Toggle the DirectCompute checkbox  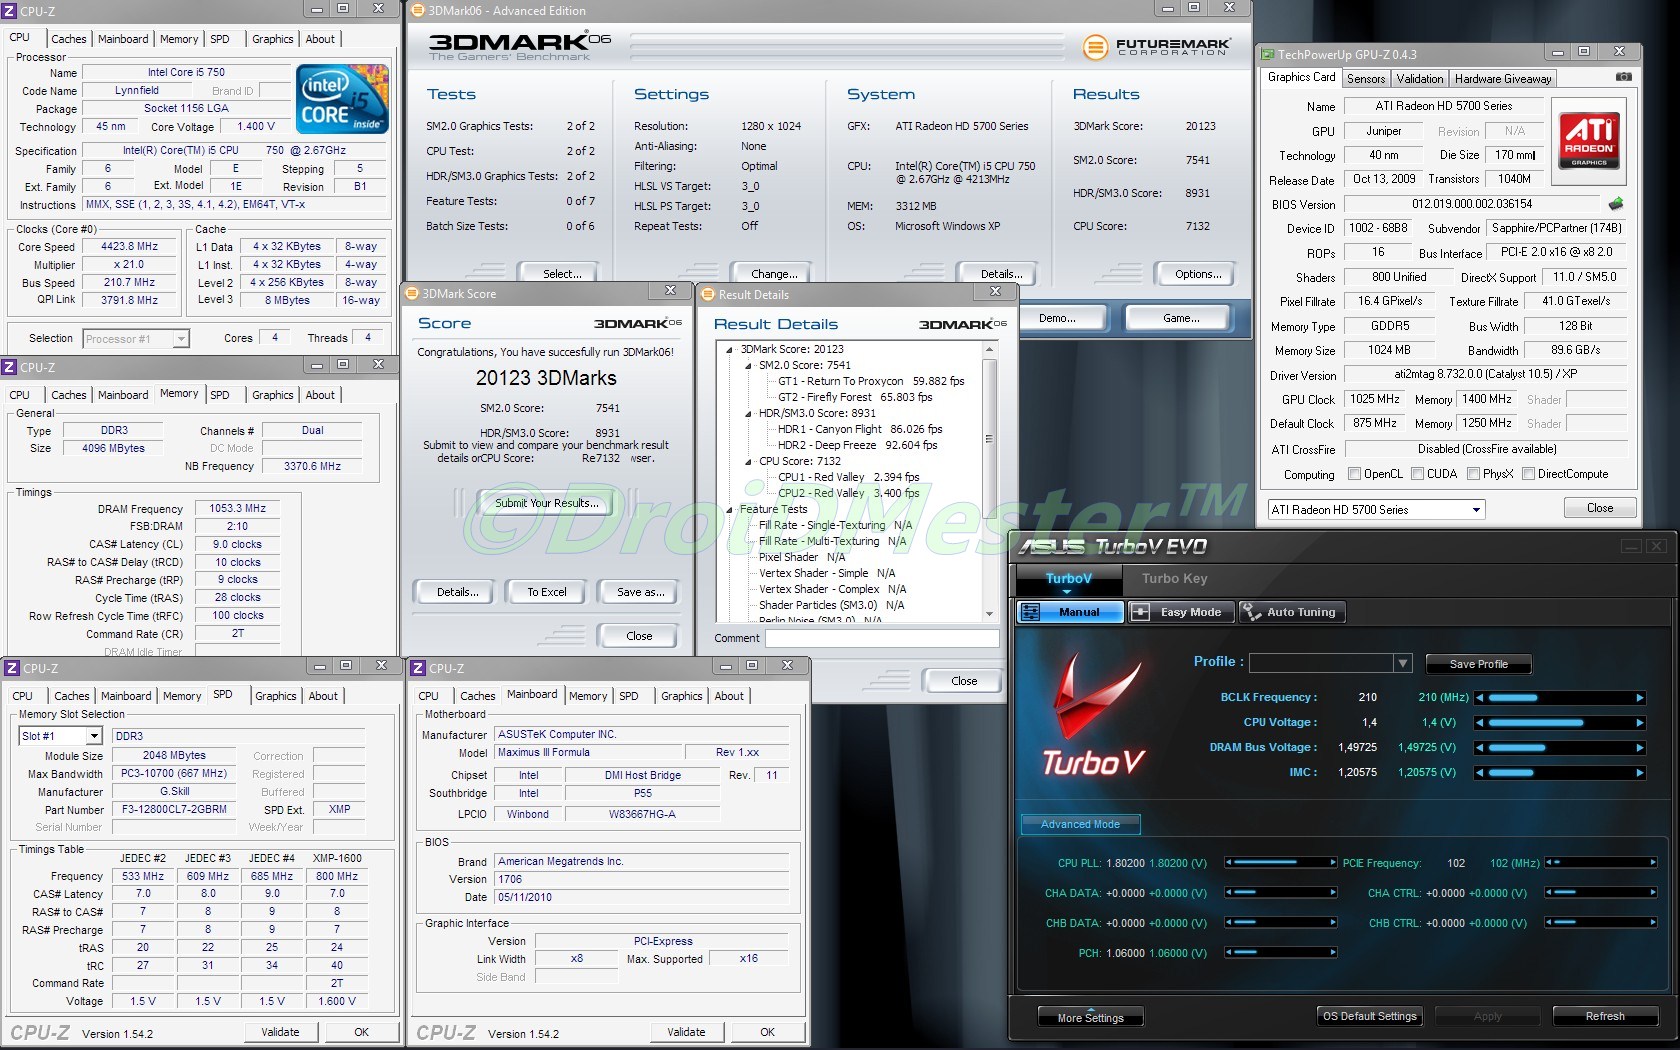pyautogui.click(x=1528, y=474)
